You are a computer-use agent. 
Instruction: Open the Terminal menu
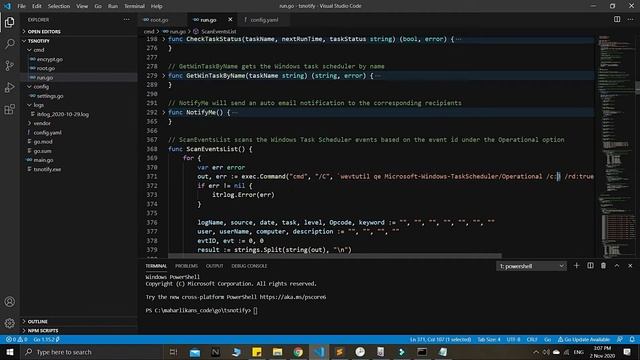click(x=134, y=6)
